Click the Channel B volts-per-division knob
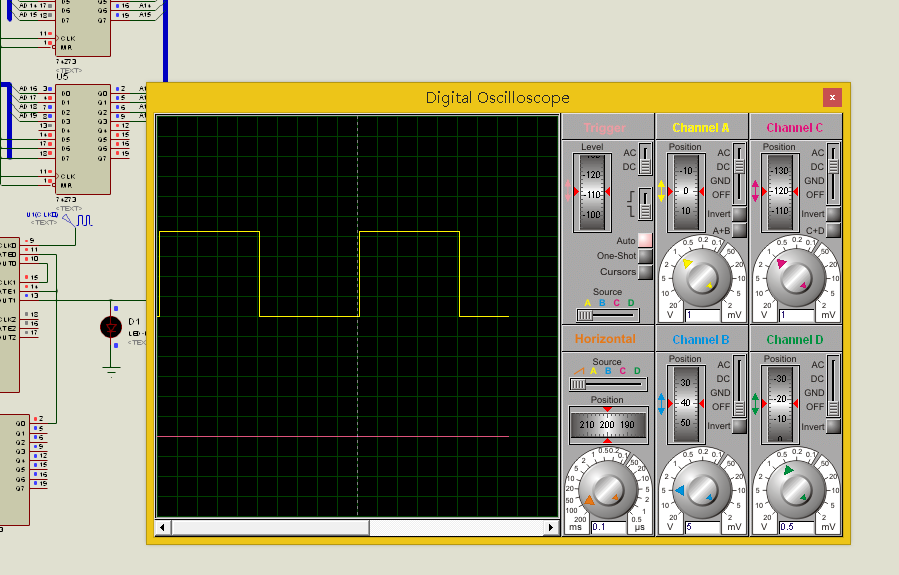 (701, 491)
